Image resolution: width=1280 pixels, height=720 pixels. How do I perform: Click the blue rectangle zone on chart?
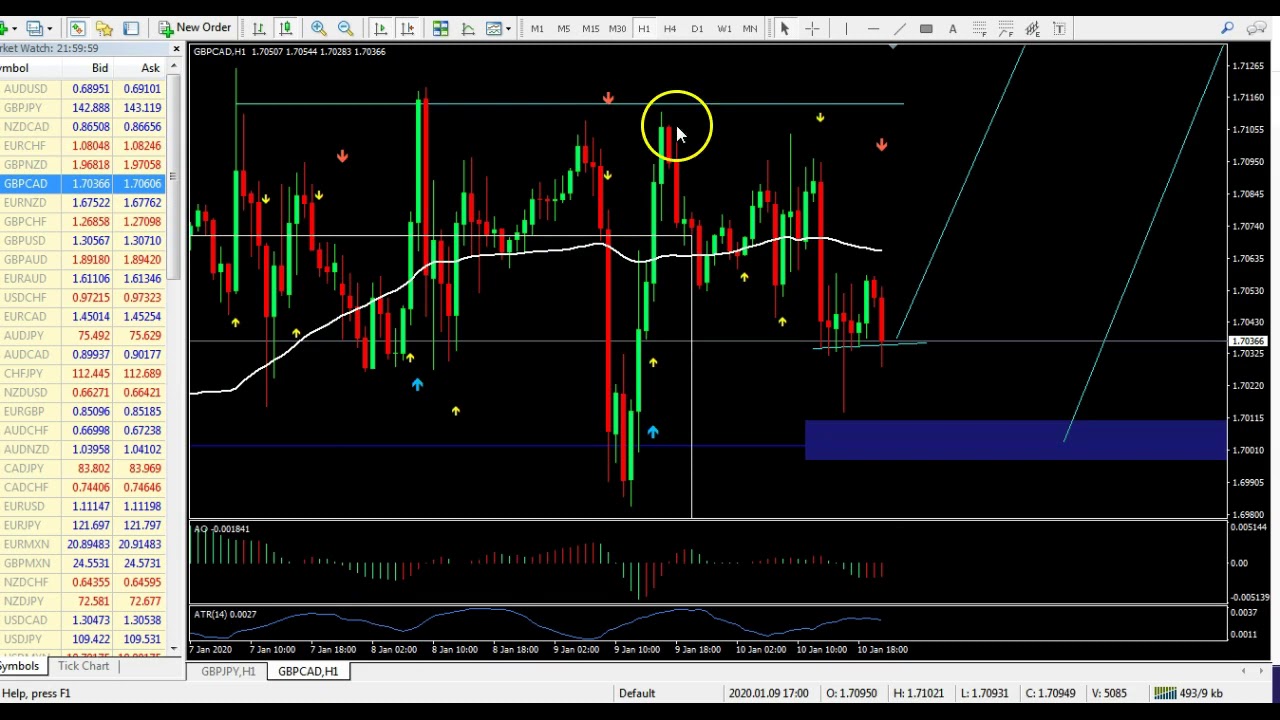tap(1015, 440)
